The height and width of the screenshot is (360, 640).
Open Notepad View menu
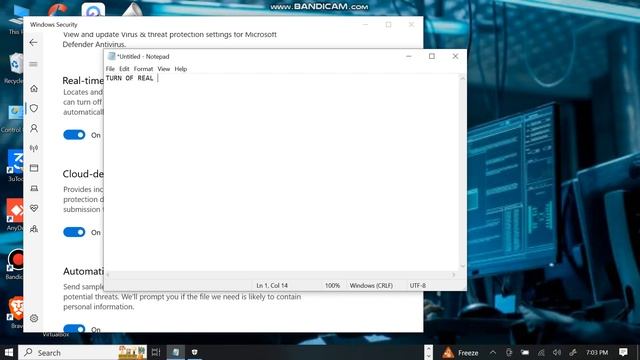(164, 69)
